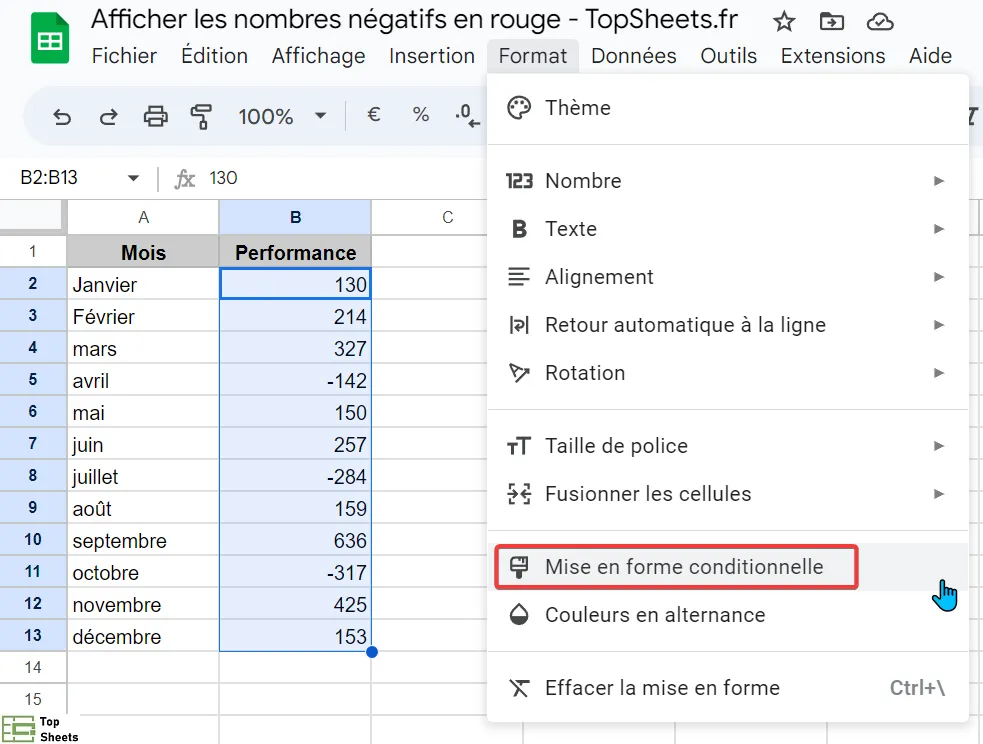Click the bold B Texte icon
The image size is (983, 744).
(x=519, y=229)
